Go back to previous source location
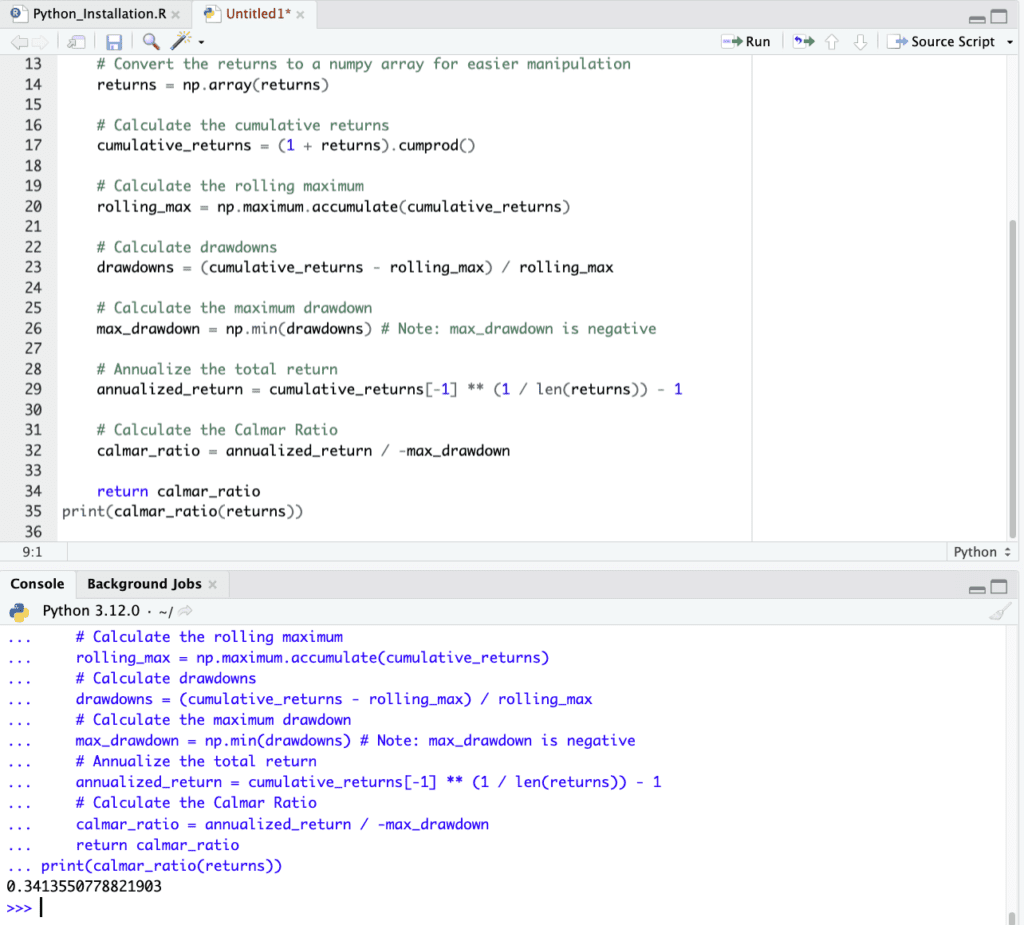1024x925 pixels. click(20, 42)
